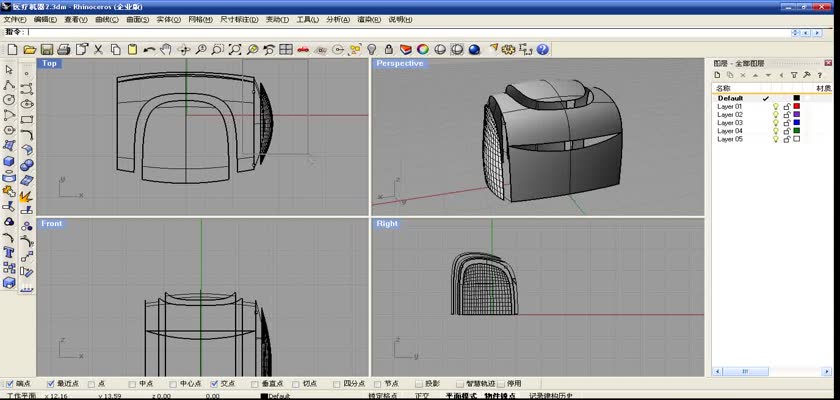Image resolution: width=840 pixels, height=400 pixels.
Task: Click the Undo arrow icon
Action: [150, 49]
